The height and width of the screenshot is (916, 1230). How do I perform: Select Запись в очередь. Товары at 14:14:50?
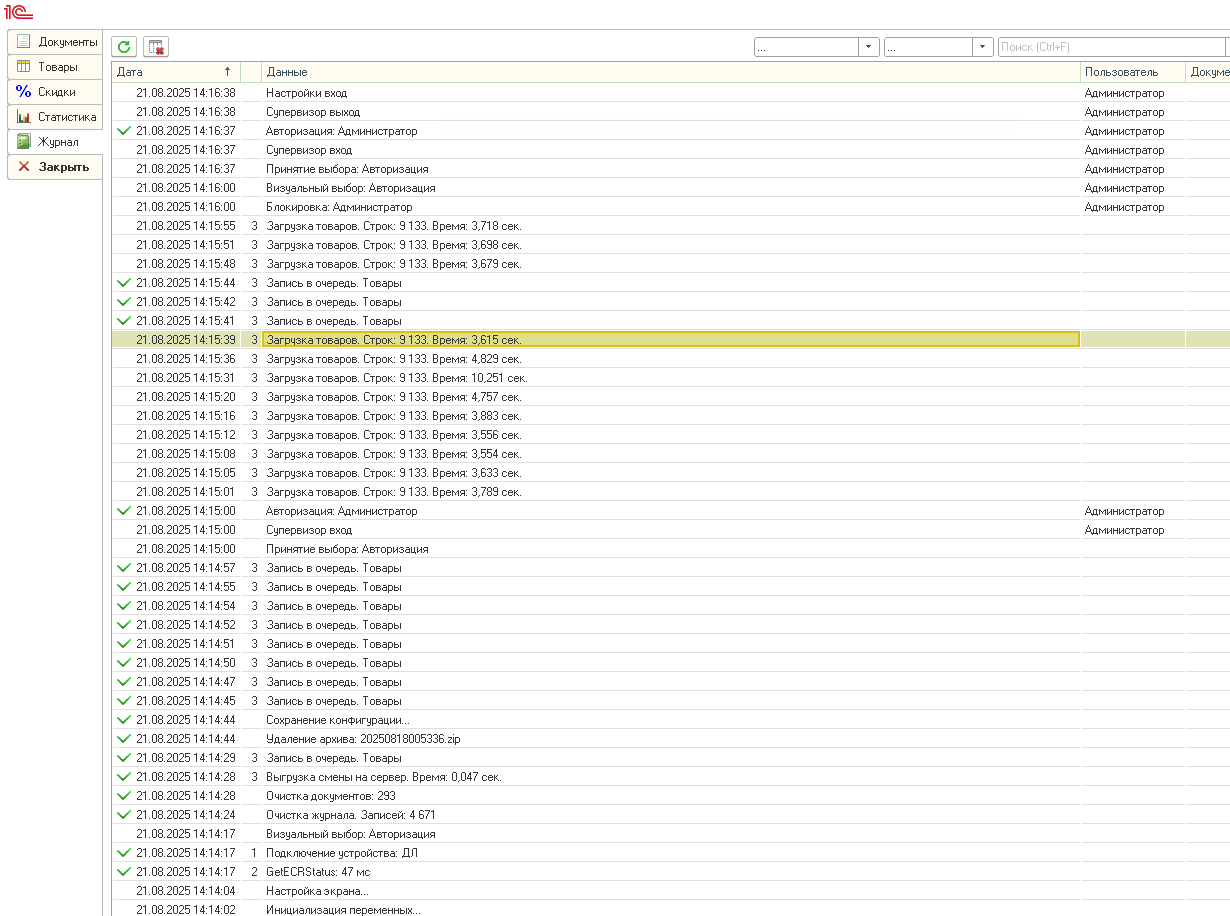(x=670, y=663)
